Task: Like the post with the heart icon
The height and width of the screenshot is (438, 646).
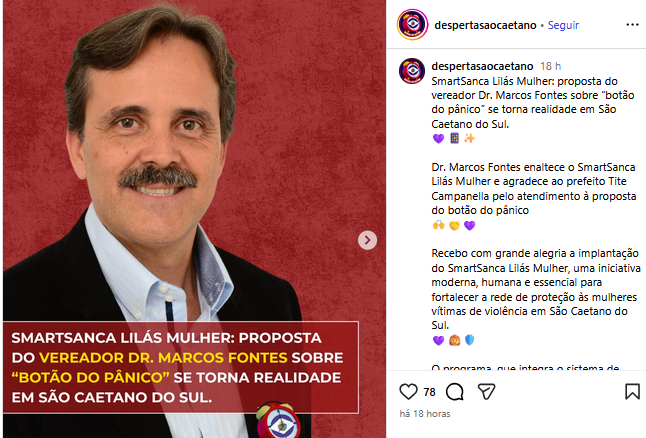Action: (x=408, y=391)
